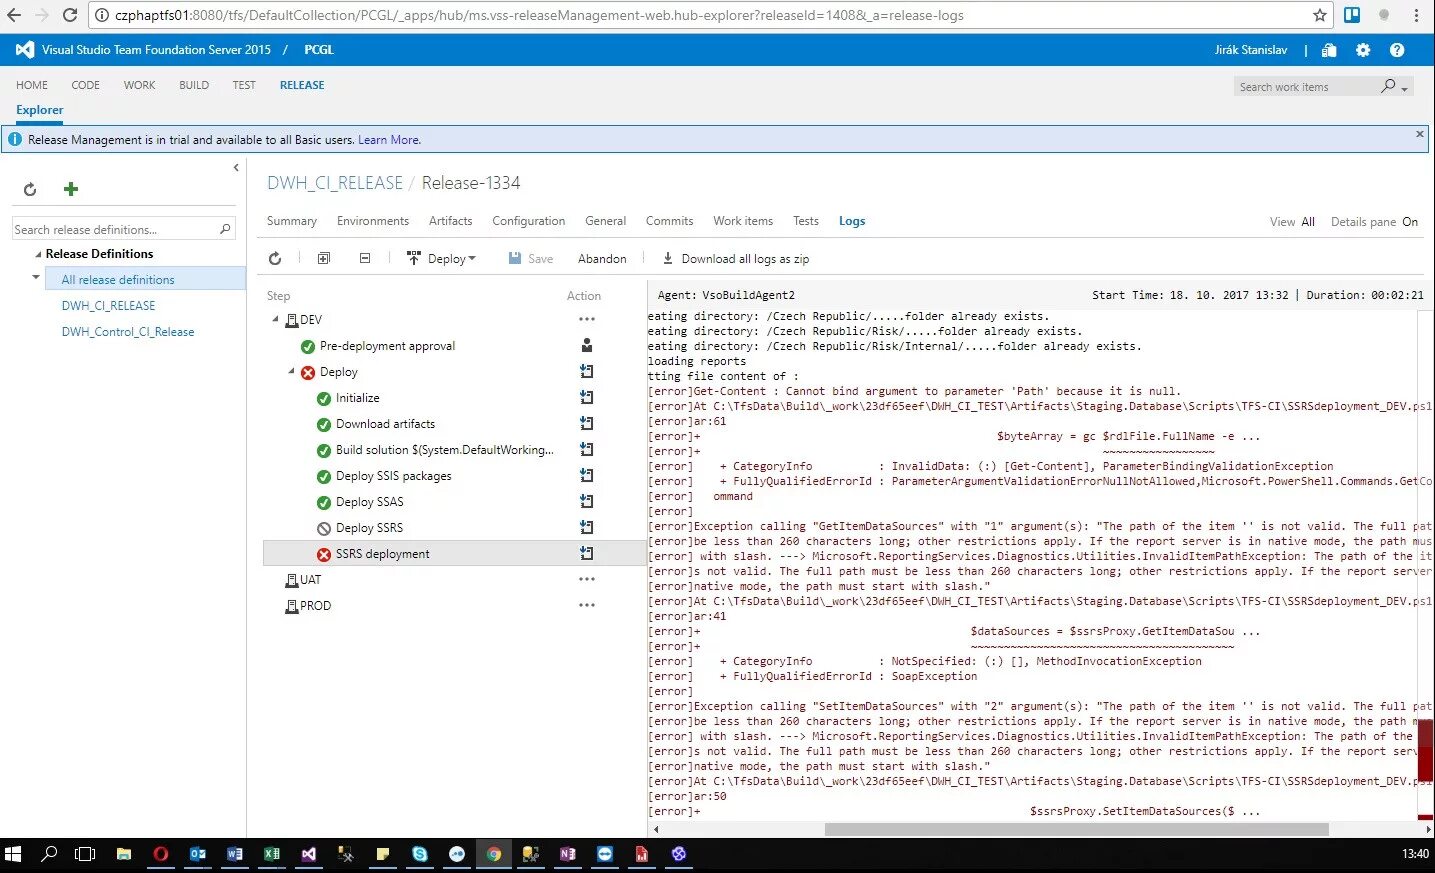The height and width of the screenshot is (873, 1435).
Task: Go to the HOME hub
Action: click(x=32, y=85)
